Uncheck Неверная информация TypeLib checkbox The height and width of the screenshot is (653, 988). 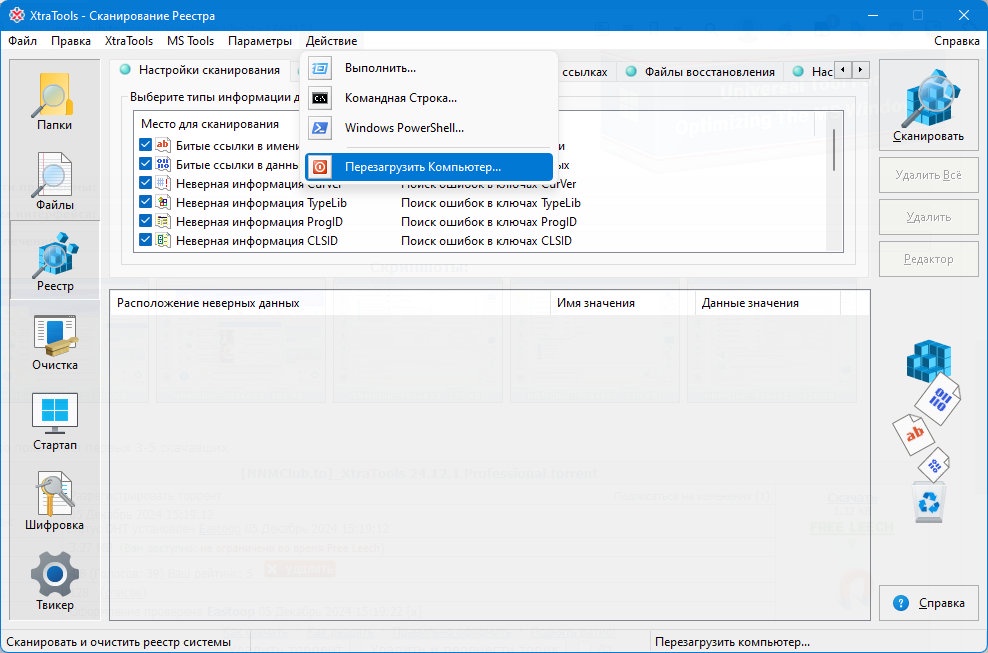(x=146, y=202)
